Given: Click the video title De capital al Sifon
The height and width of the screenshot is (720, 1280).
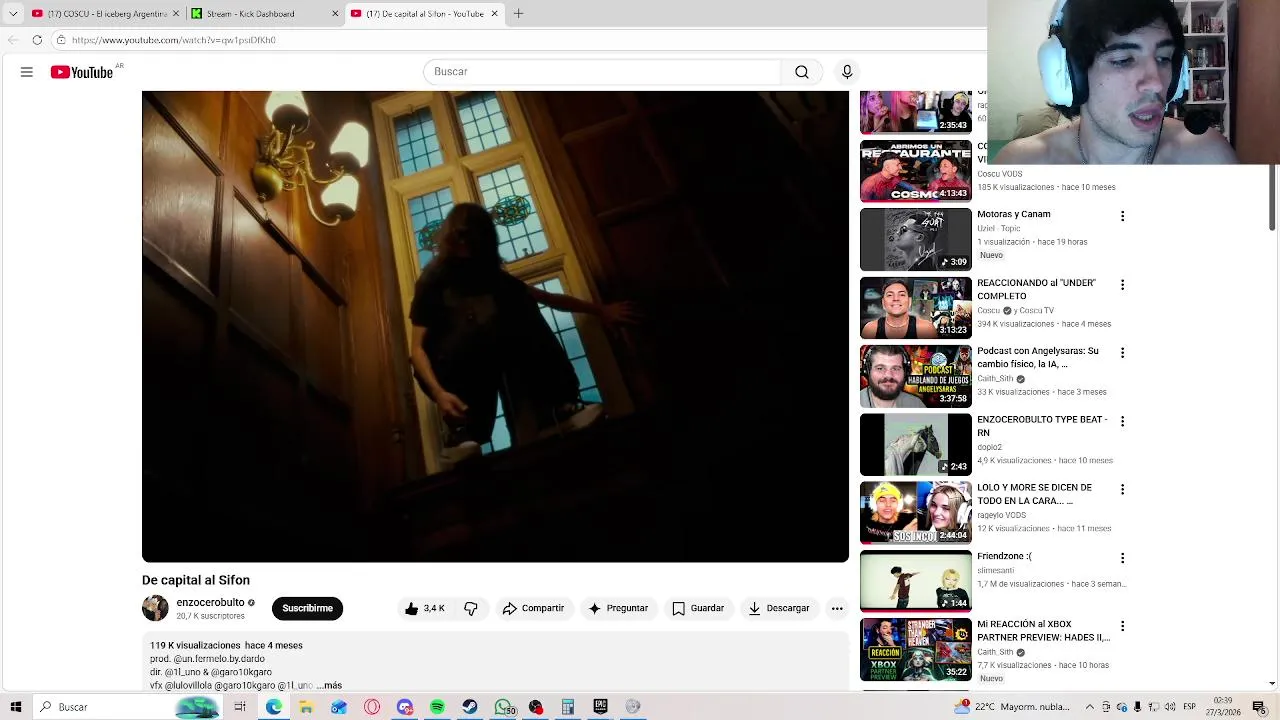Looking at the screenshot, I should click(196, 580).
